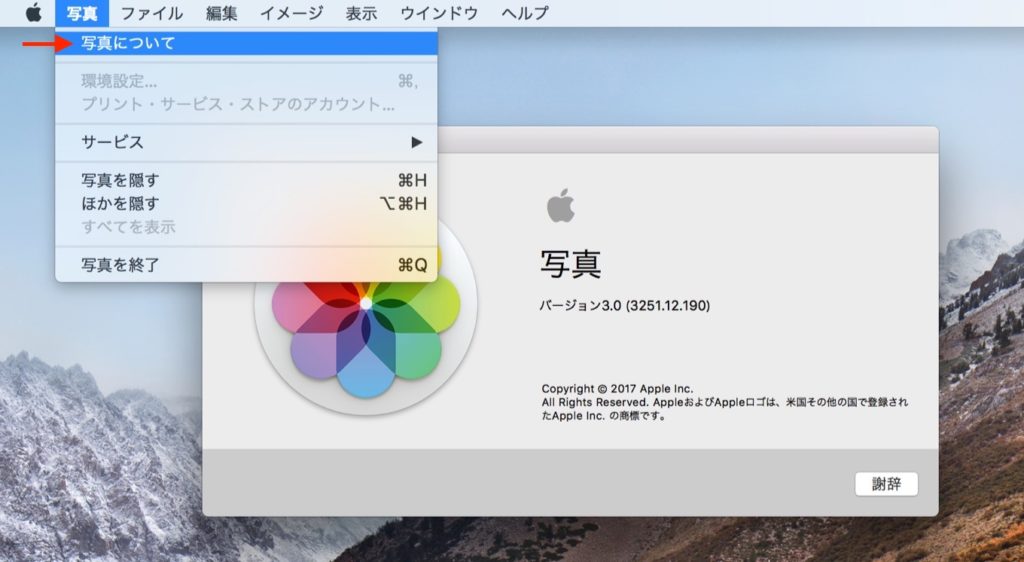Click the grey Apple logo in the About window
This screenshot has height=562, width=1024.
[x=560, y=206]
